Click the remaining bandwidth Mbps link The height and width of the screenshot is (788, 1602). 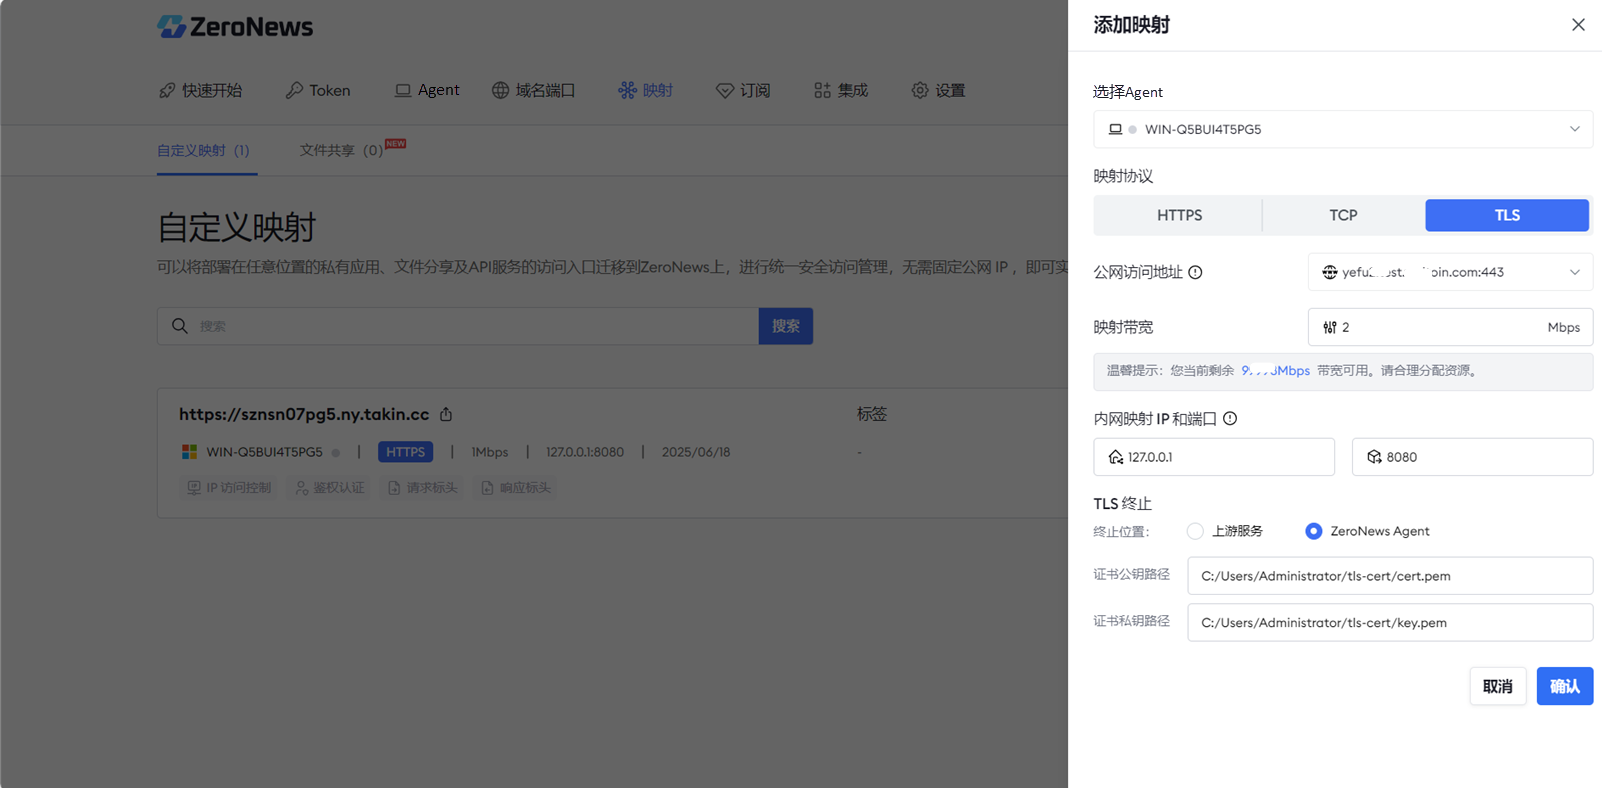[1276, 371]
